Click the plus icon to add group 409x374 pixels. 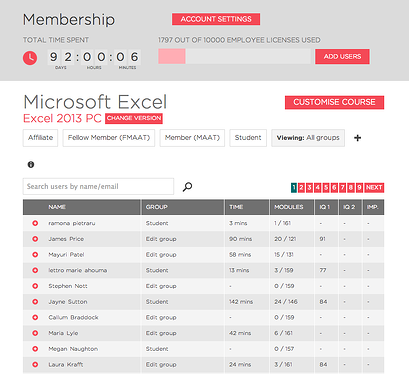[357, 138]
